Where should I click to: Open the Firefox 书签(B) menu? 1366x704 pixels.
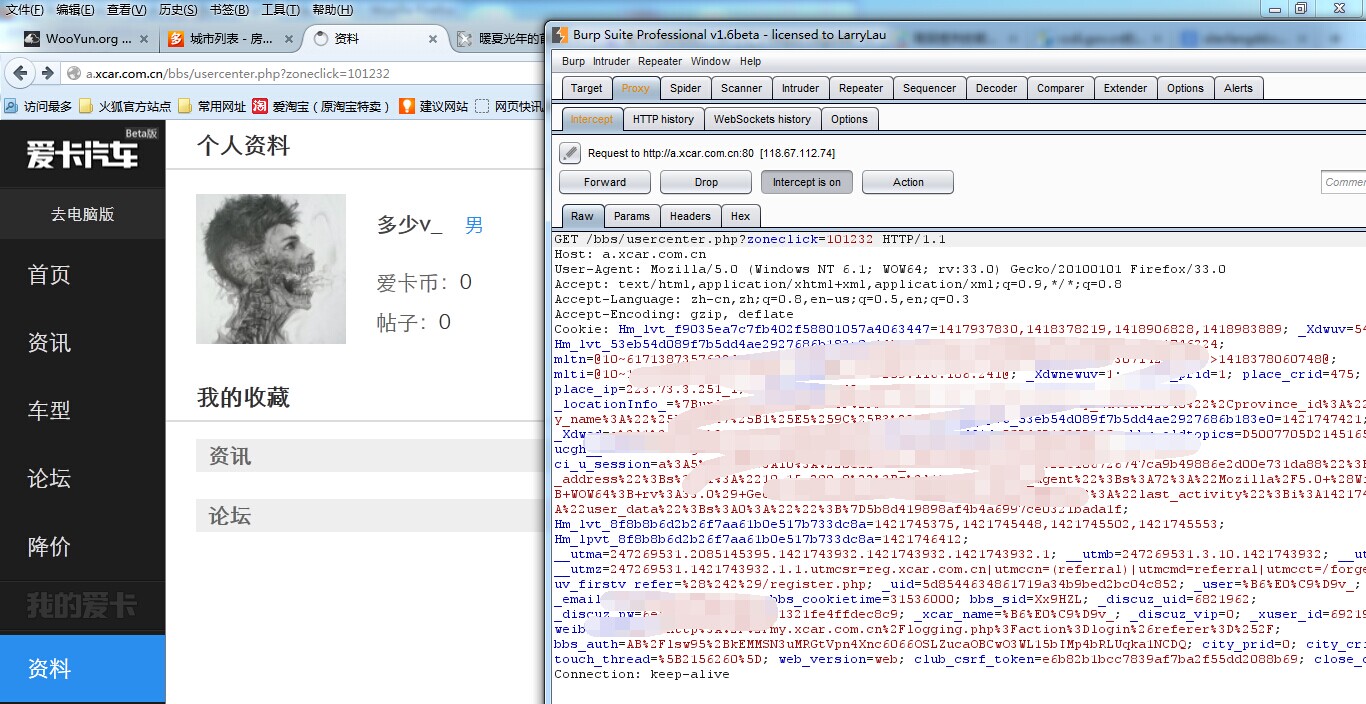(229, 10)
